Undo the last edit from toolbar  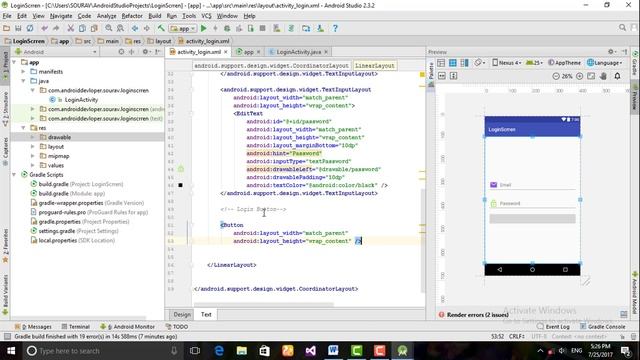[x=44, y=28]
